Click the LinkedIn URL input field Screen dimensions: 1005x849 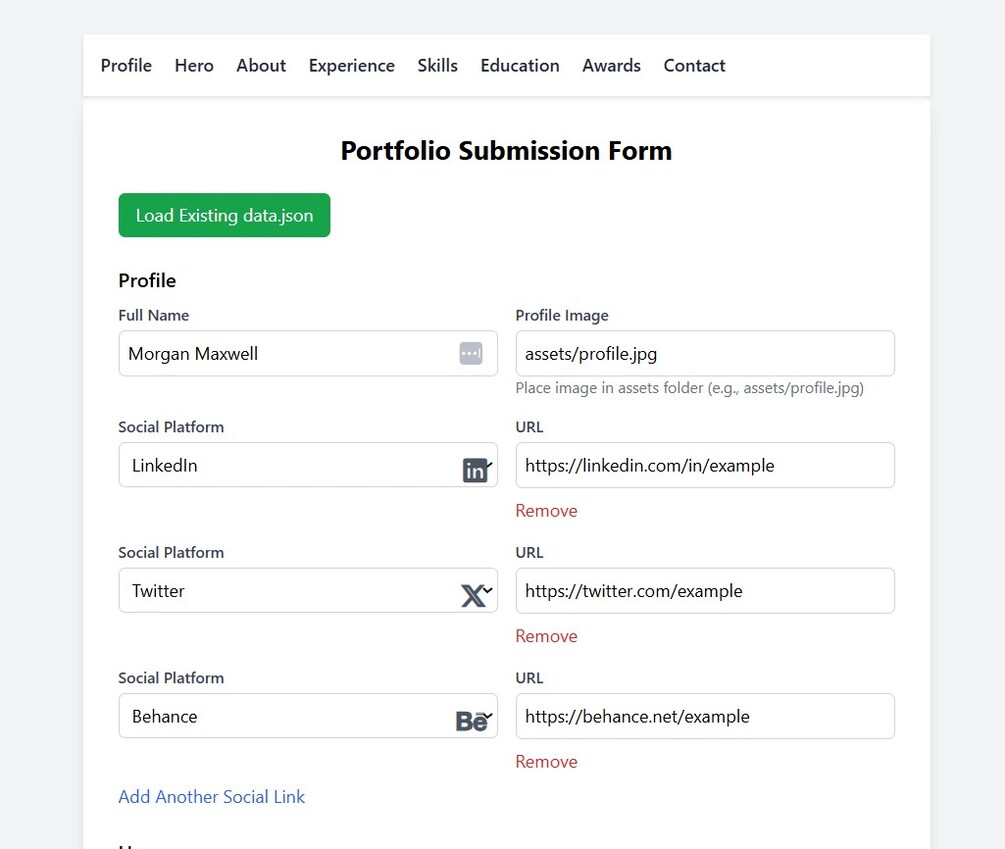coord(704,465)
